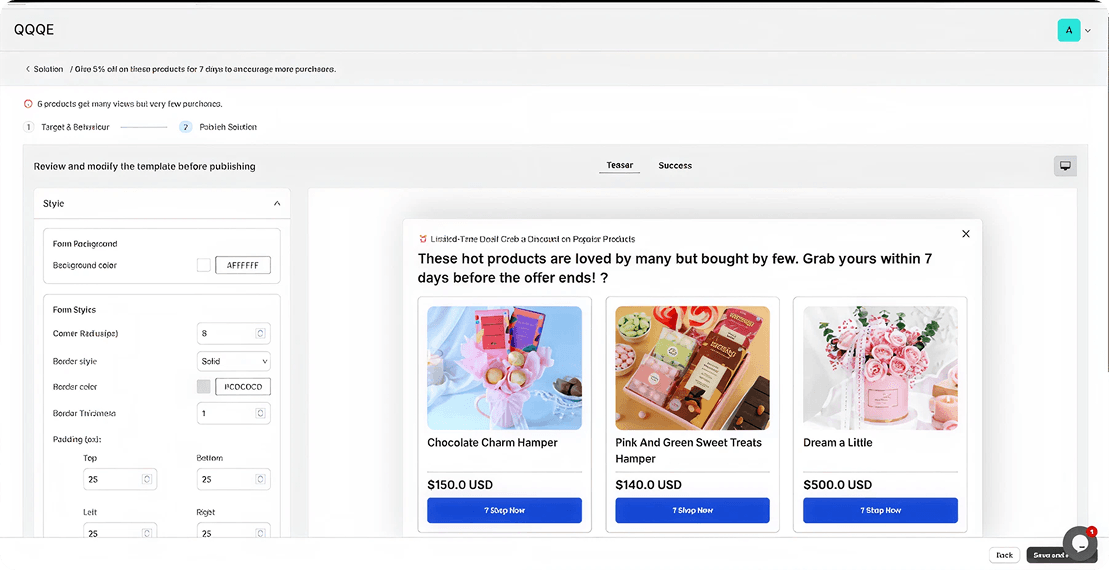This screenshot has width=1109, height=570.
Task: Click the Dream a Little product image
Action: coord(880,368)
